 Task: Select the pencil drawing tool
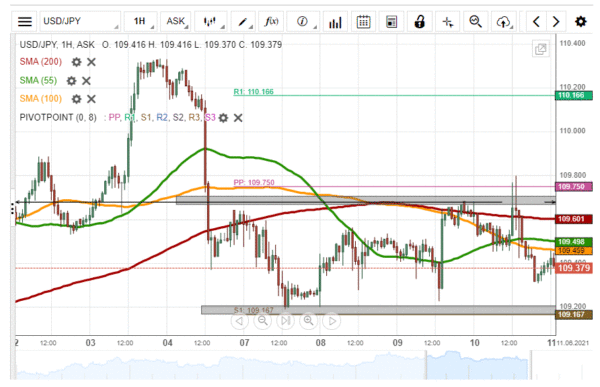click(x=243, y=21)
